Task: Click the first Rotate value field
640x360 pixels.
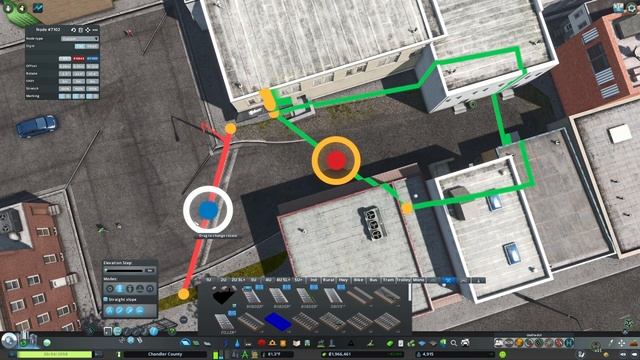Action: point(65,73)
